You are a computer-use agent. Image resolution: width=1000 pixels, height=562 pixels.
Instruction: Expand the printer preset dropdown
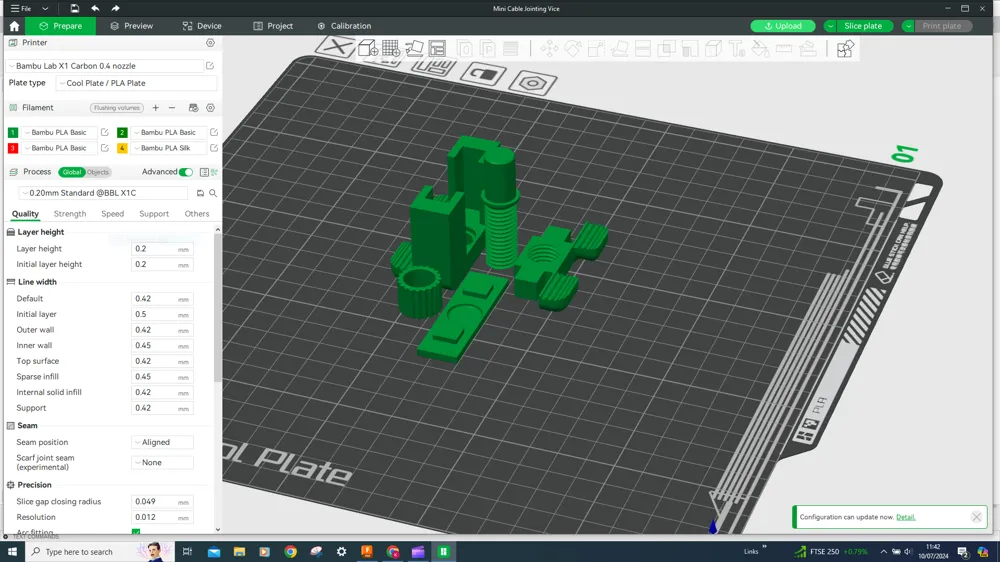105,66
